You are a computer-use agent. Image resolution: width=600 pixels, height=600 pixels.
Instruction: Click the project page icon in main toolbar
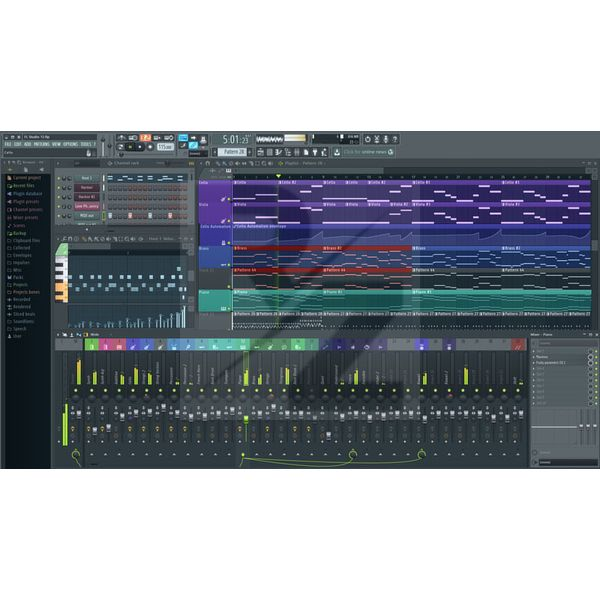coord(306,153)
